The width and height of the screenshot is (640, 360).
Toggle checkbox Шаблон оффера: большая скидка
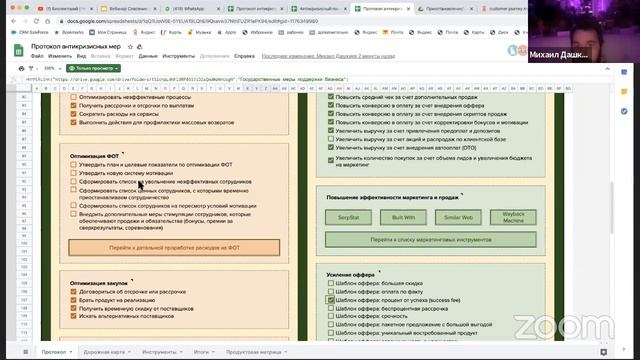pyautogui.click(x=331, y=283)
